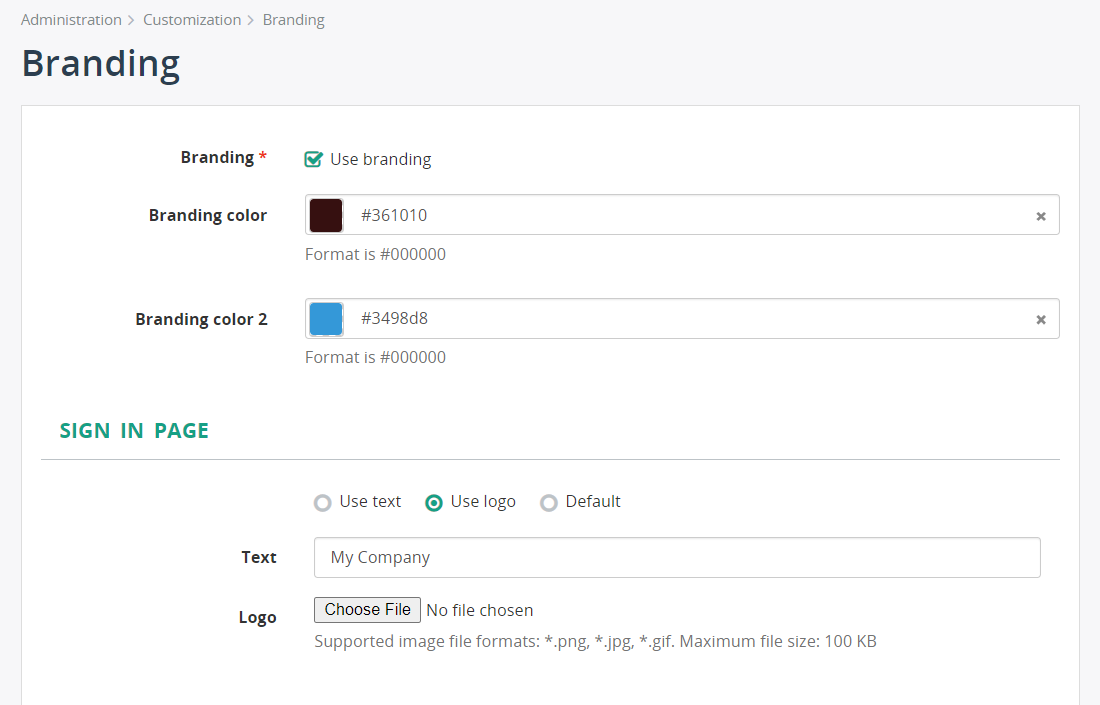
Task: Select the Use text radio button
Action: pyautogui.click(x=323, y=503)
